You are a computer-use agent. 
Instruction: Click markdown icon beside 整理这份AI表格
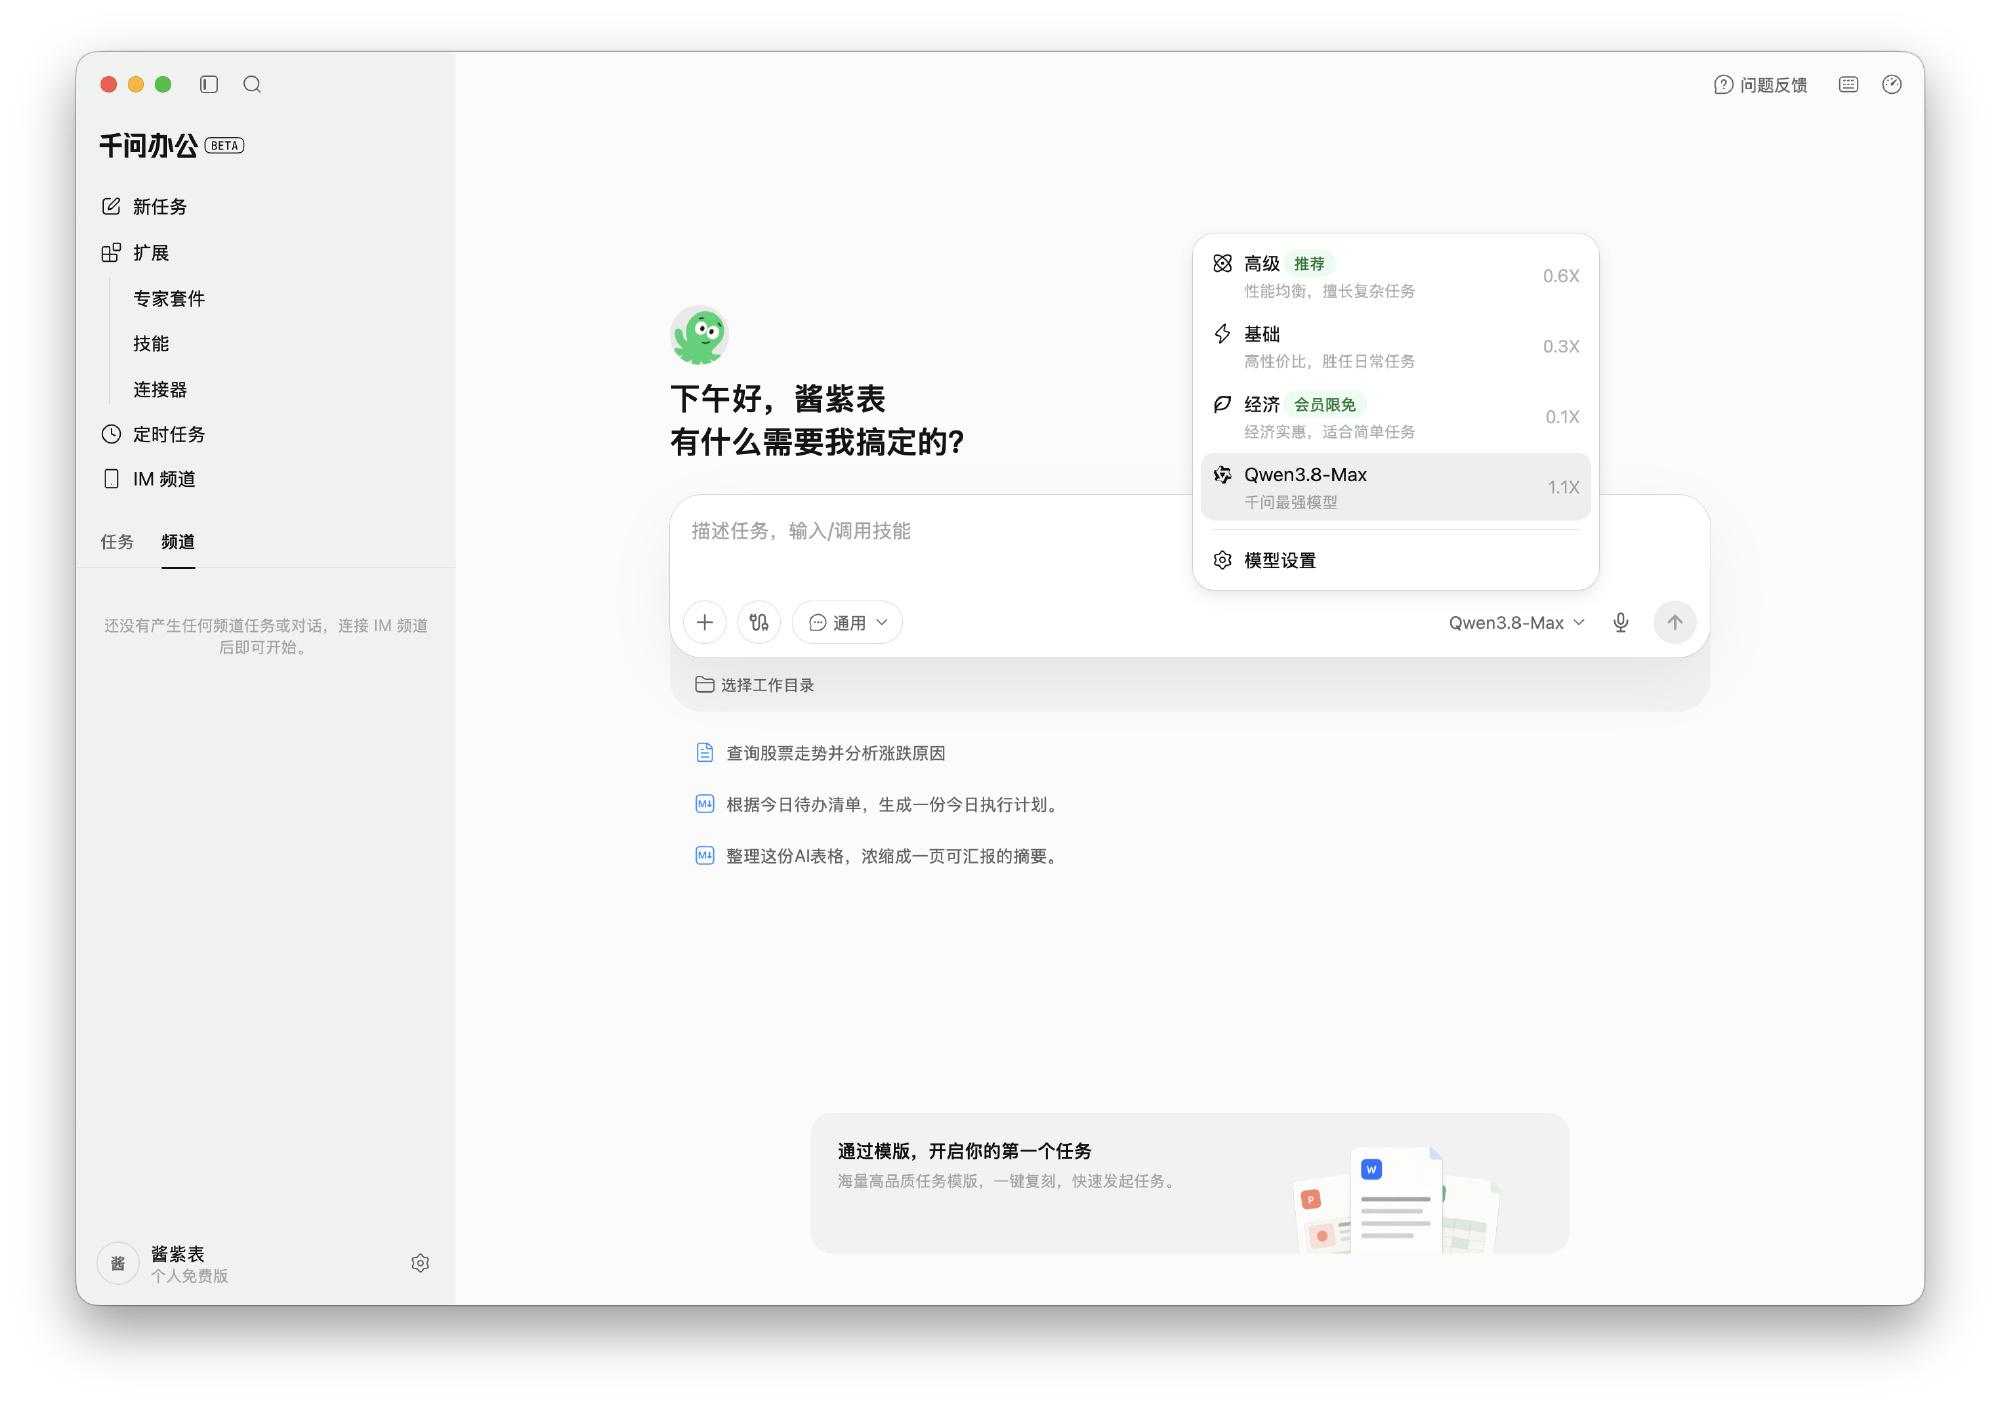tap(705, 856)
